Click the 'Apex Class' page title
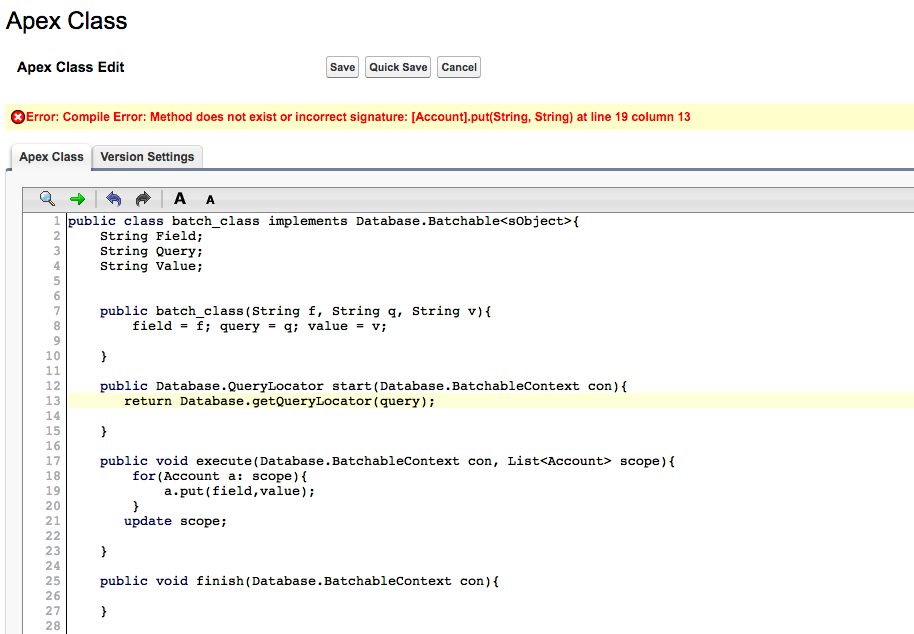This screenshot has width=914, height=634. tap(66, 21)
